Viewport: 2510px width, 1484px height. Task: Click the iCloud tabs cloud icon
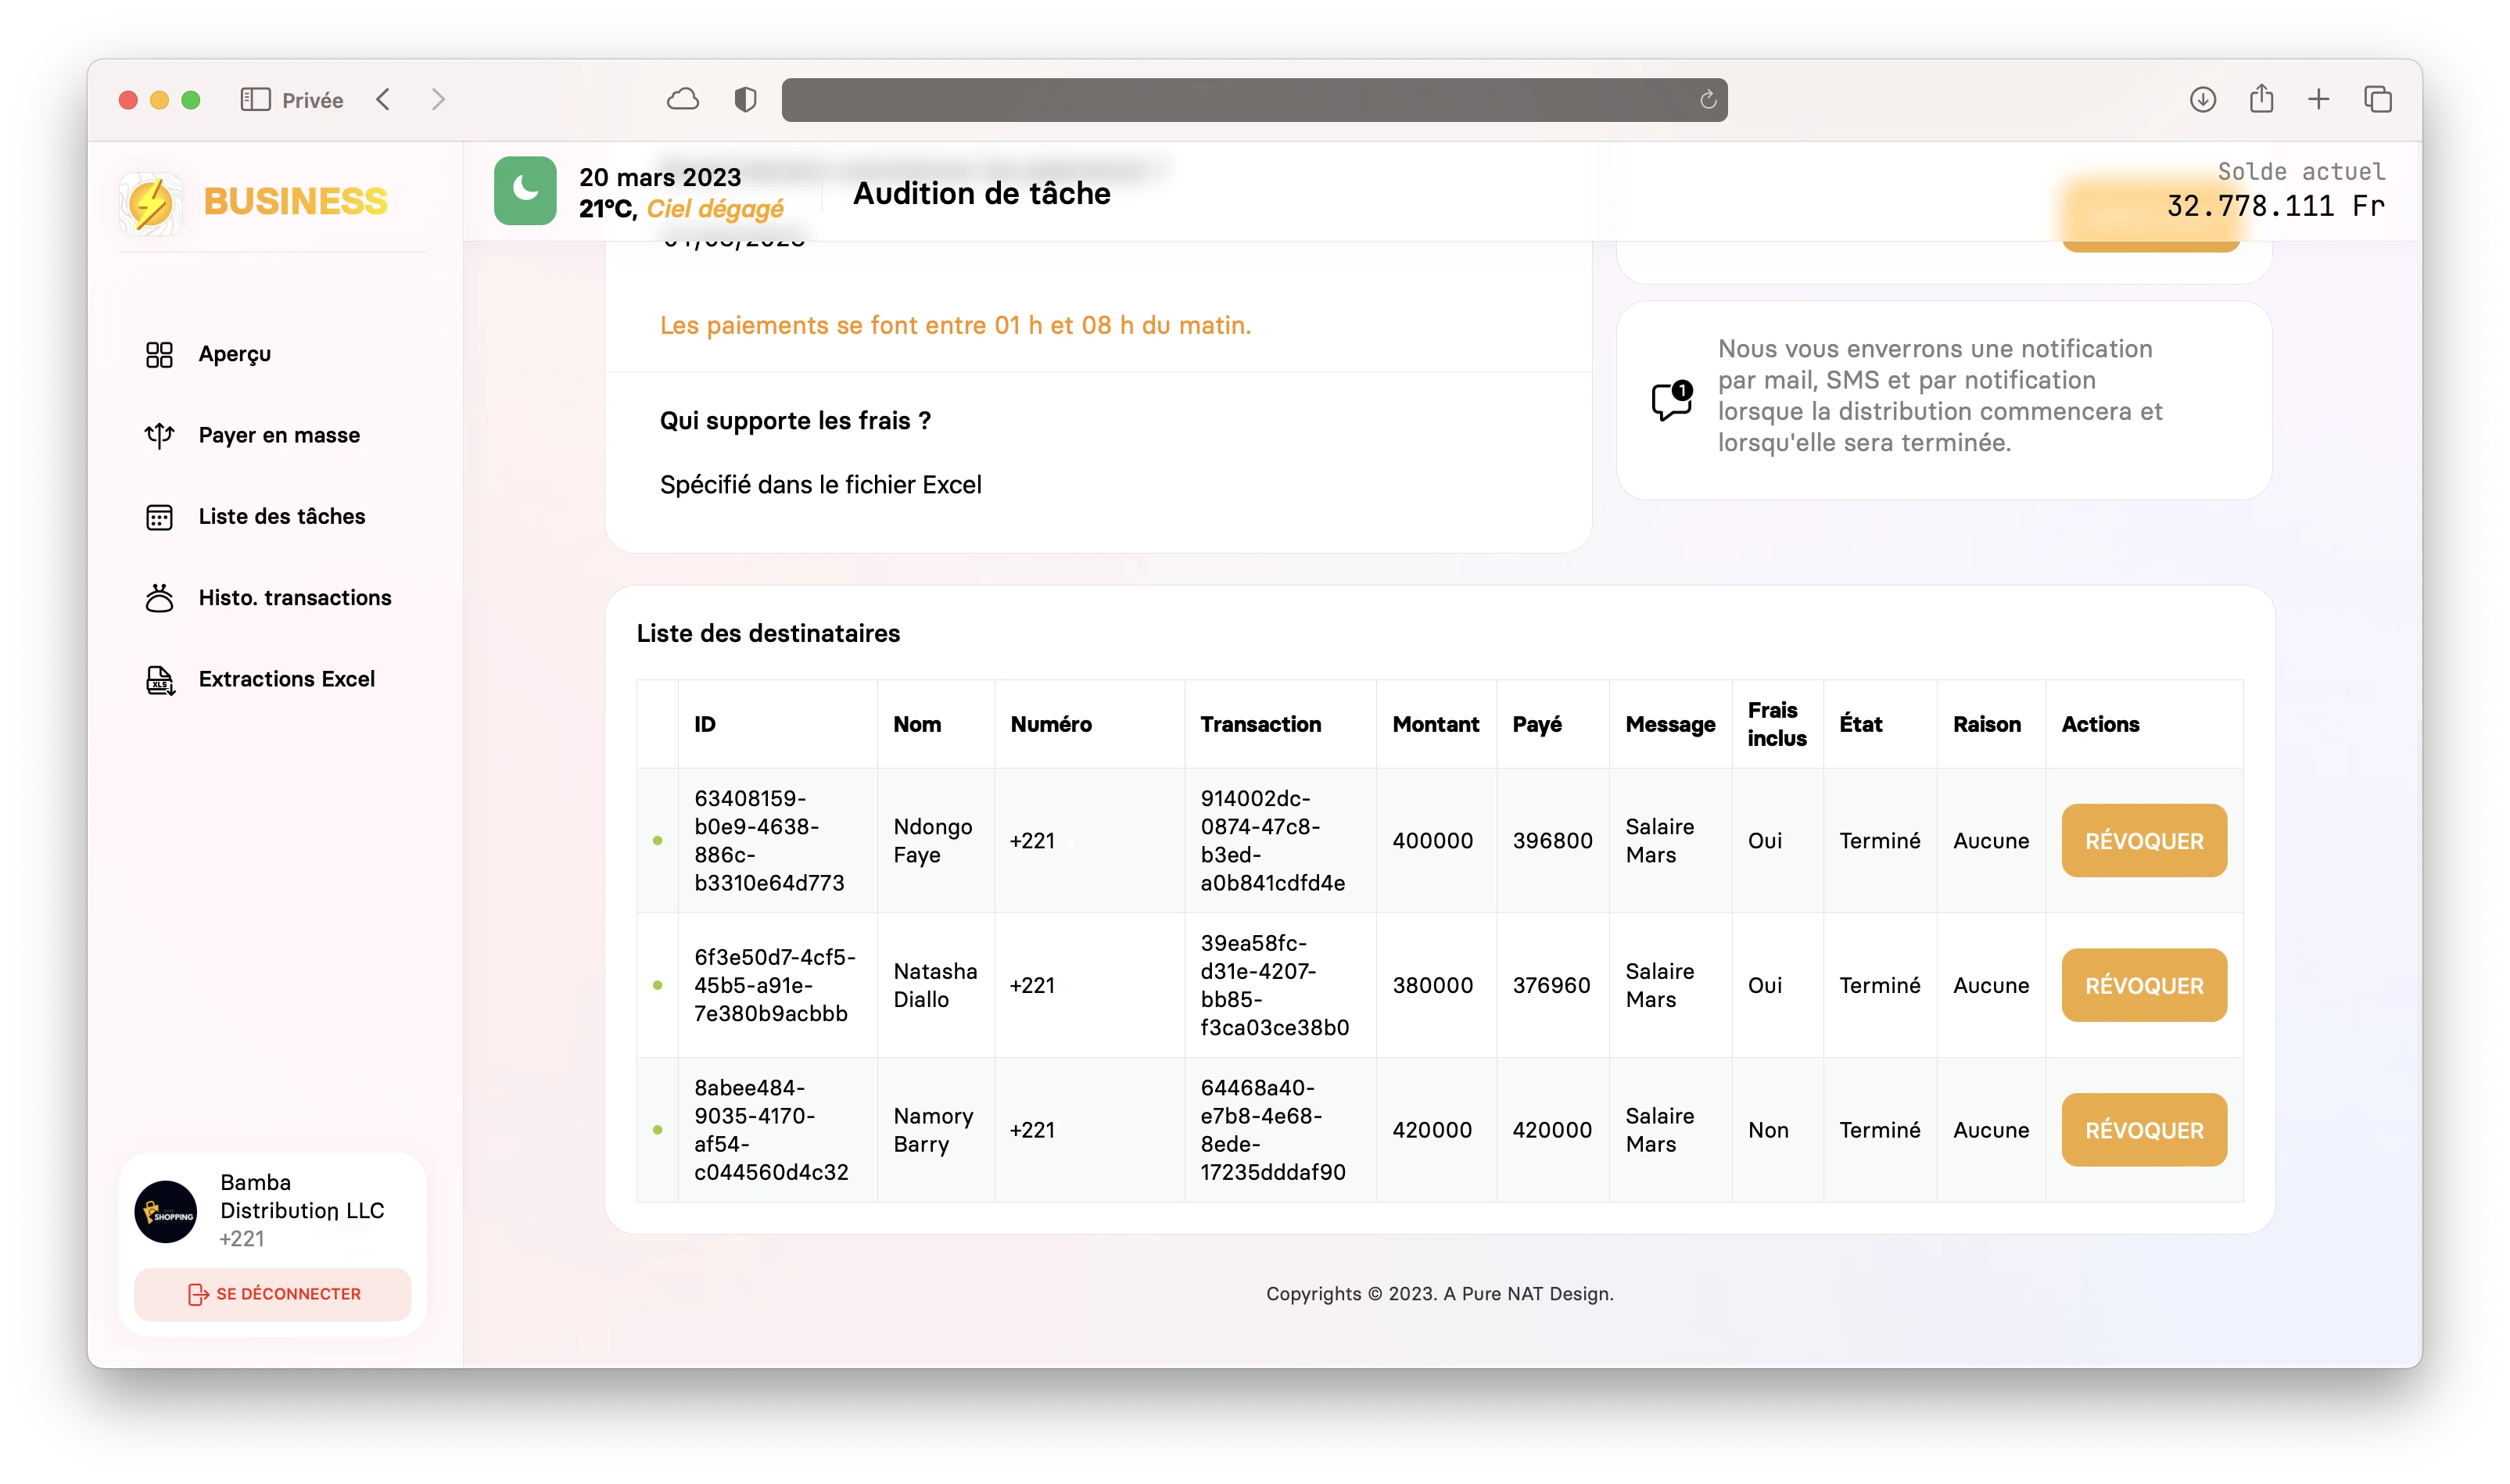tap(683, 99)
